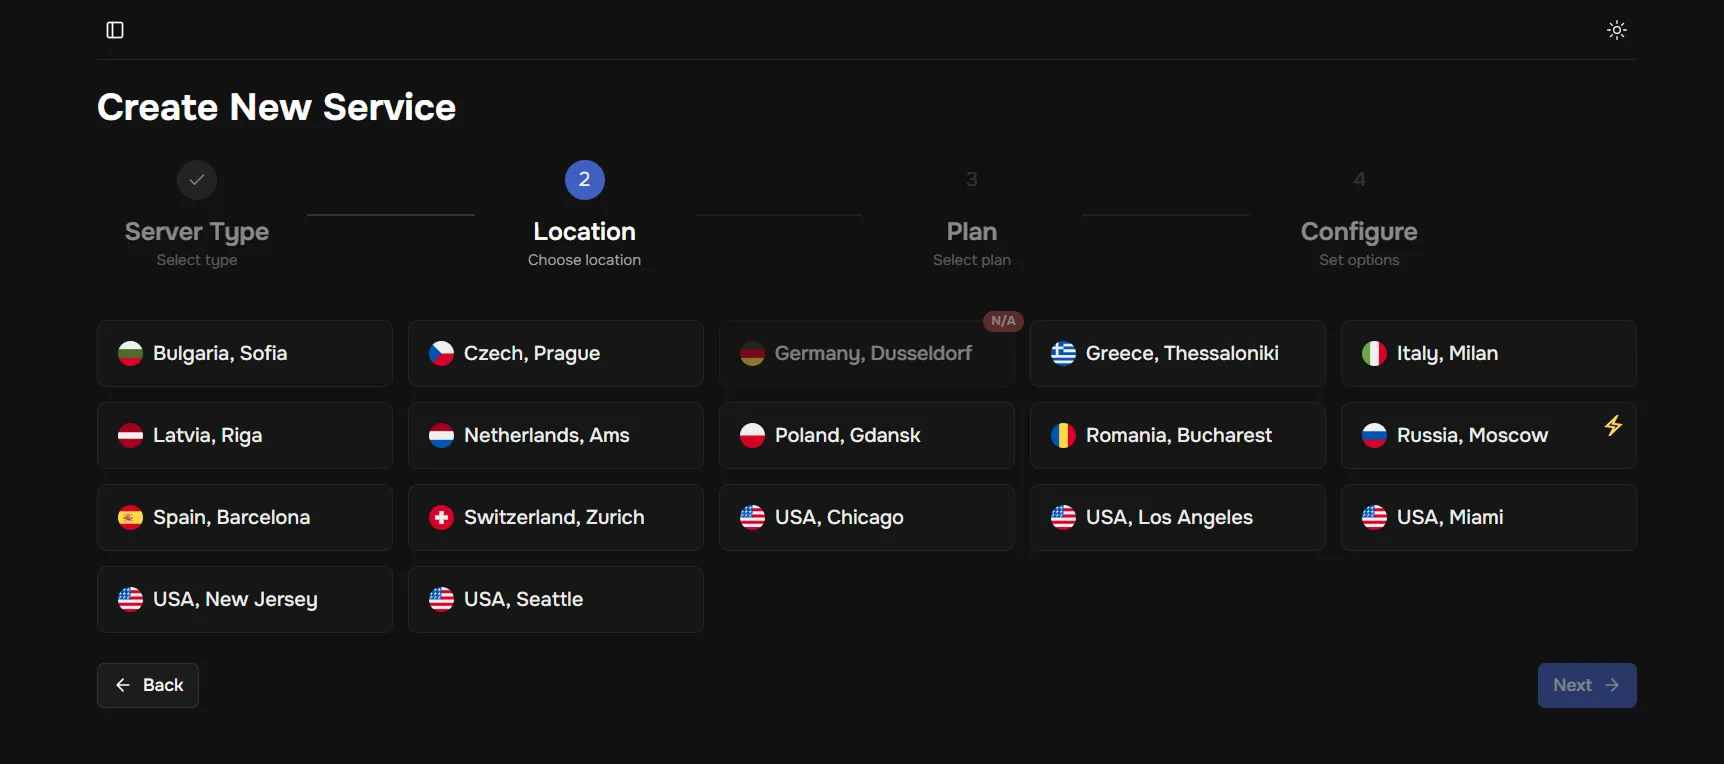Click the completed Server Type checkmark step
The image size is (1724, 764).
(x=197, y=180)
